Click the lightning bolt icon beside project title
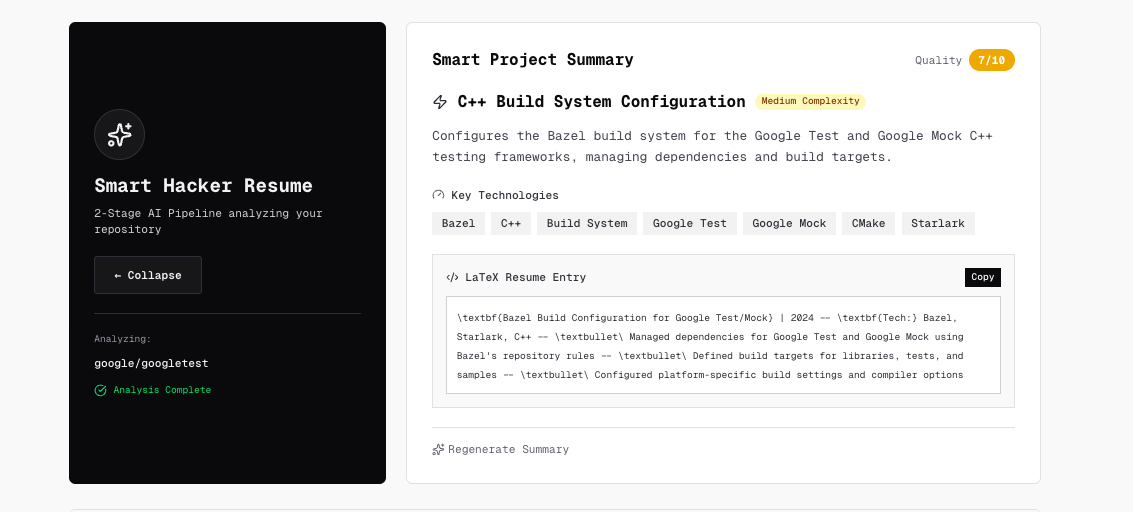Viewport: 1133px width, 512px height. click(x=440, y=102)
